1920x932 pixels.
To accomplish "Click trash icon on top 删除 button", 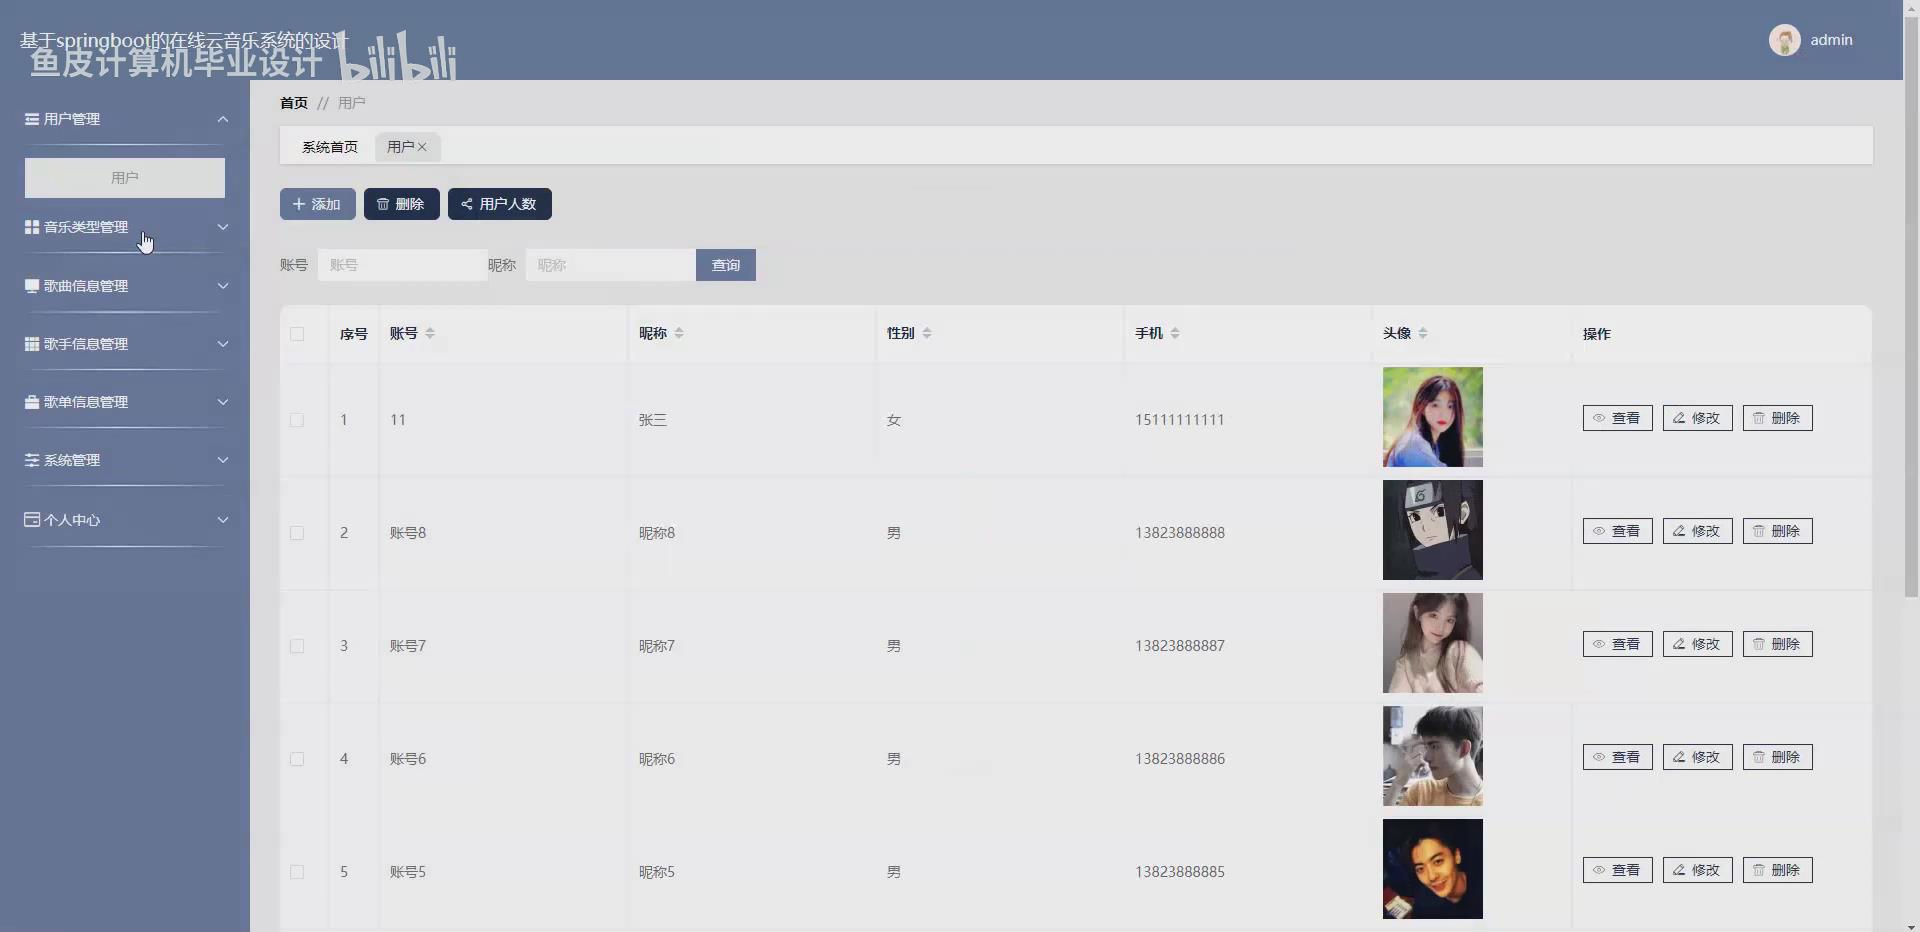I will pyautogui.click(x=382, y=204).
